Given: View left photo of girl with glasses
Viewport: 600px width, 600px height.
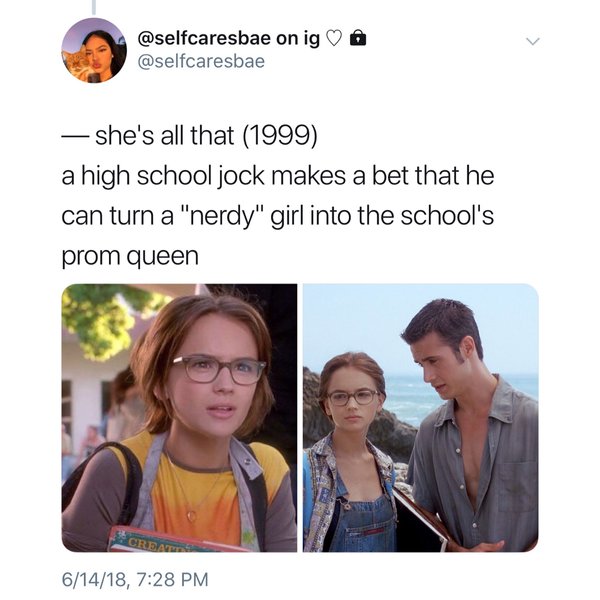Looking at the screenshot, I should pyautogui.click(x=179, y=417).
